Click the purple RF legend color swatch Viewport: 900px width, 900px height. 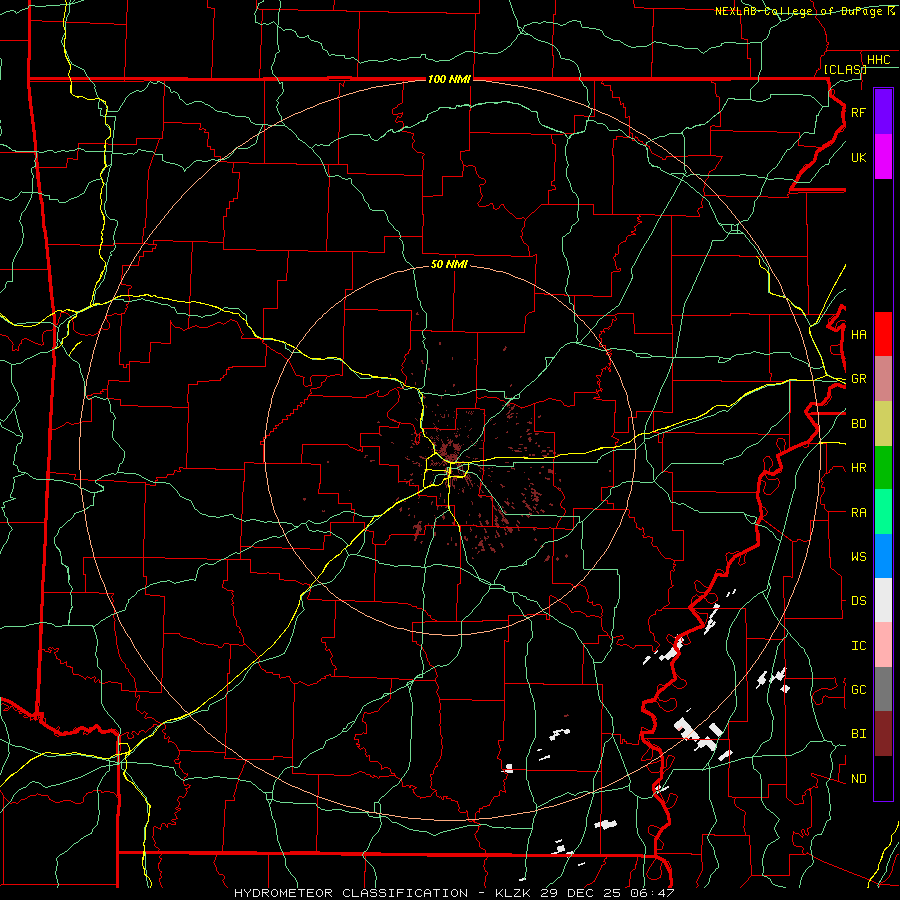(883, 112)
